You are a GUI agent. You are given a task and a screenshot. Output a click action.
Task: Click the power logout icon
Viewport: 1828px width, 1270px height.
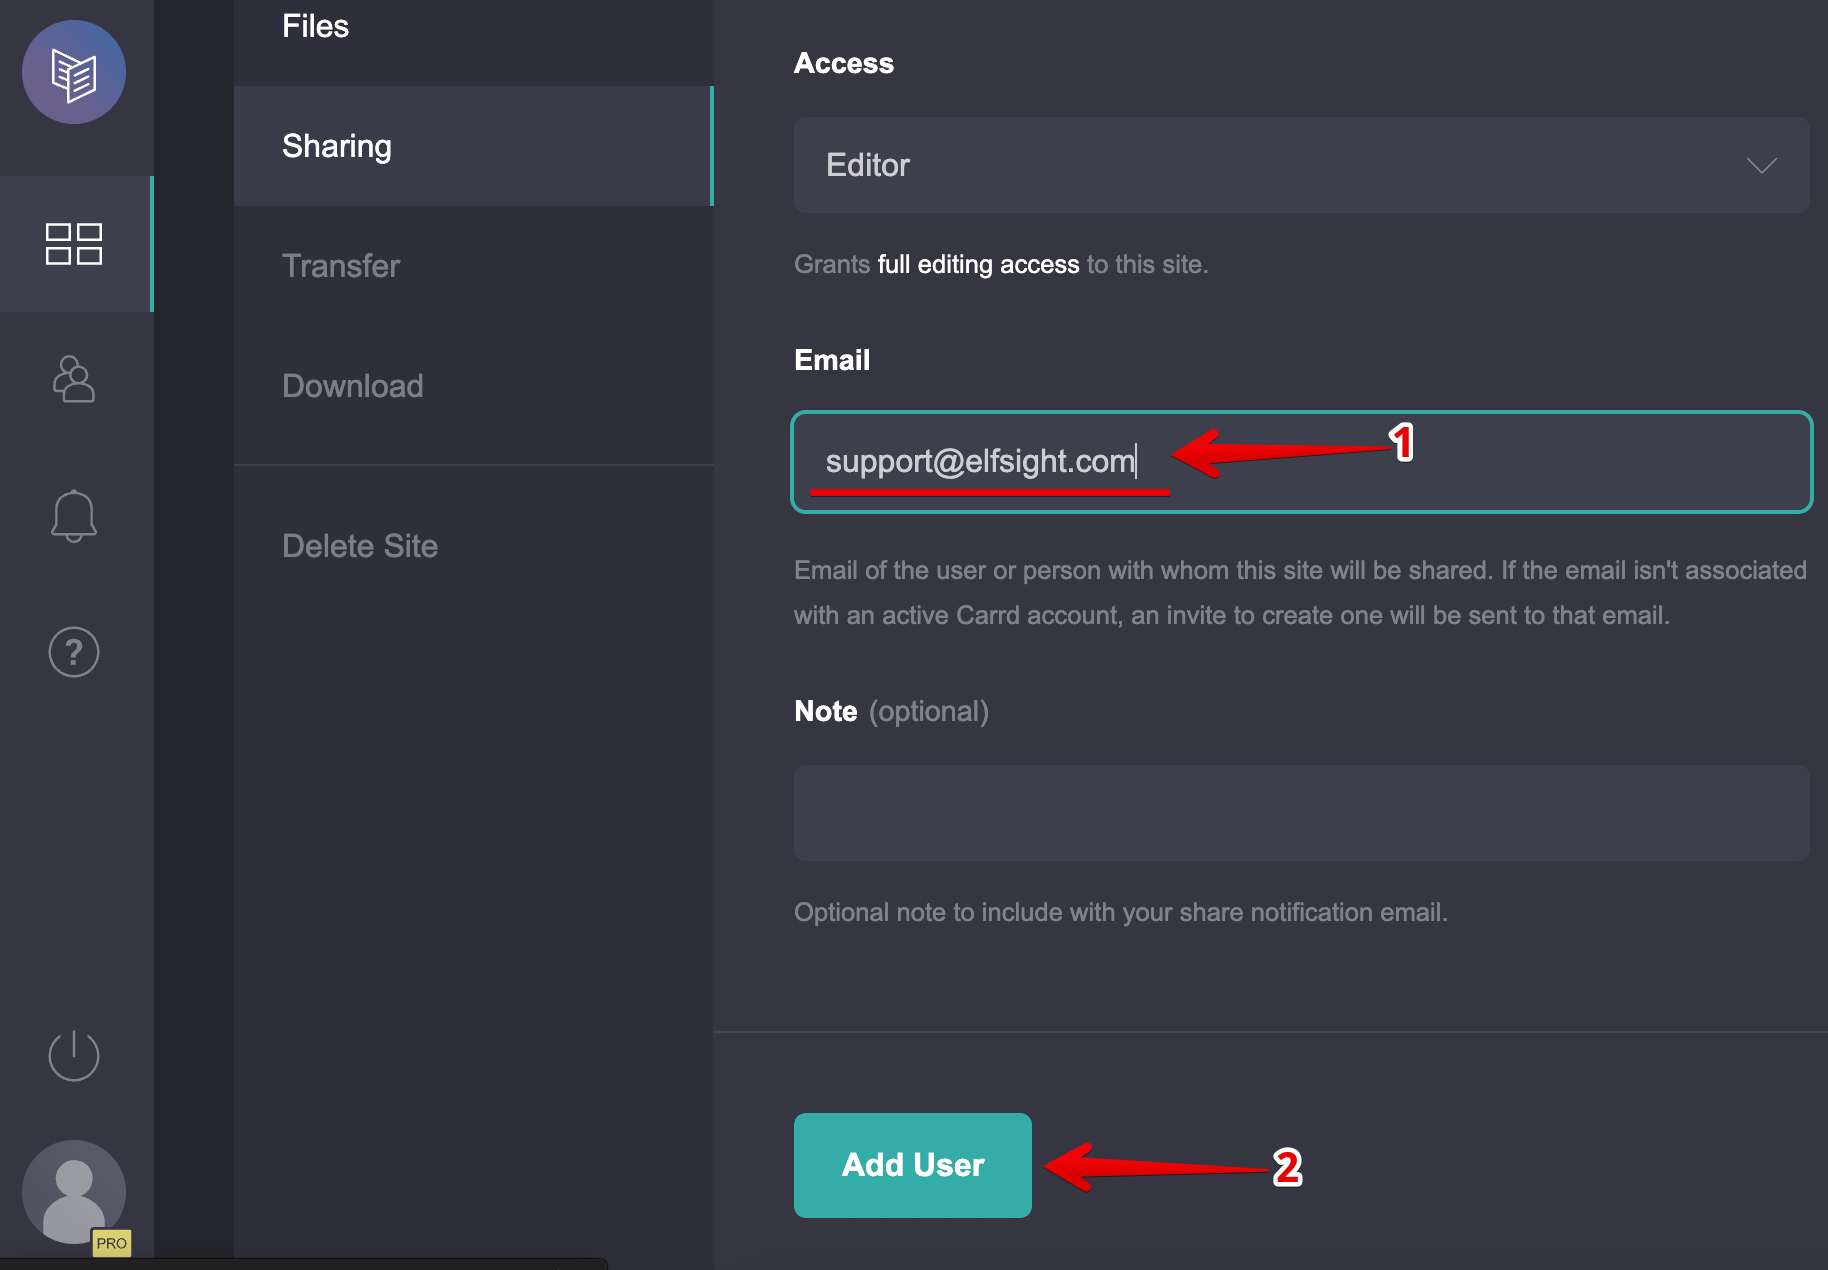pyautogui.click(x=74, y=1055)
